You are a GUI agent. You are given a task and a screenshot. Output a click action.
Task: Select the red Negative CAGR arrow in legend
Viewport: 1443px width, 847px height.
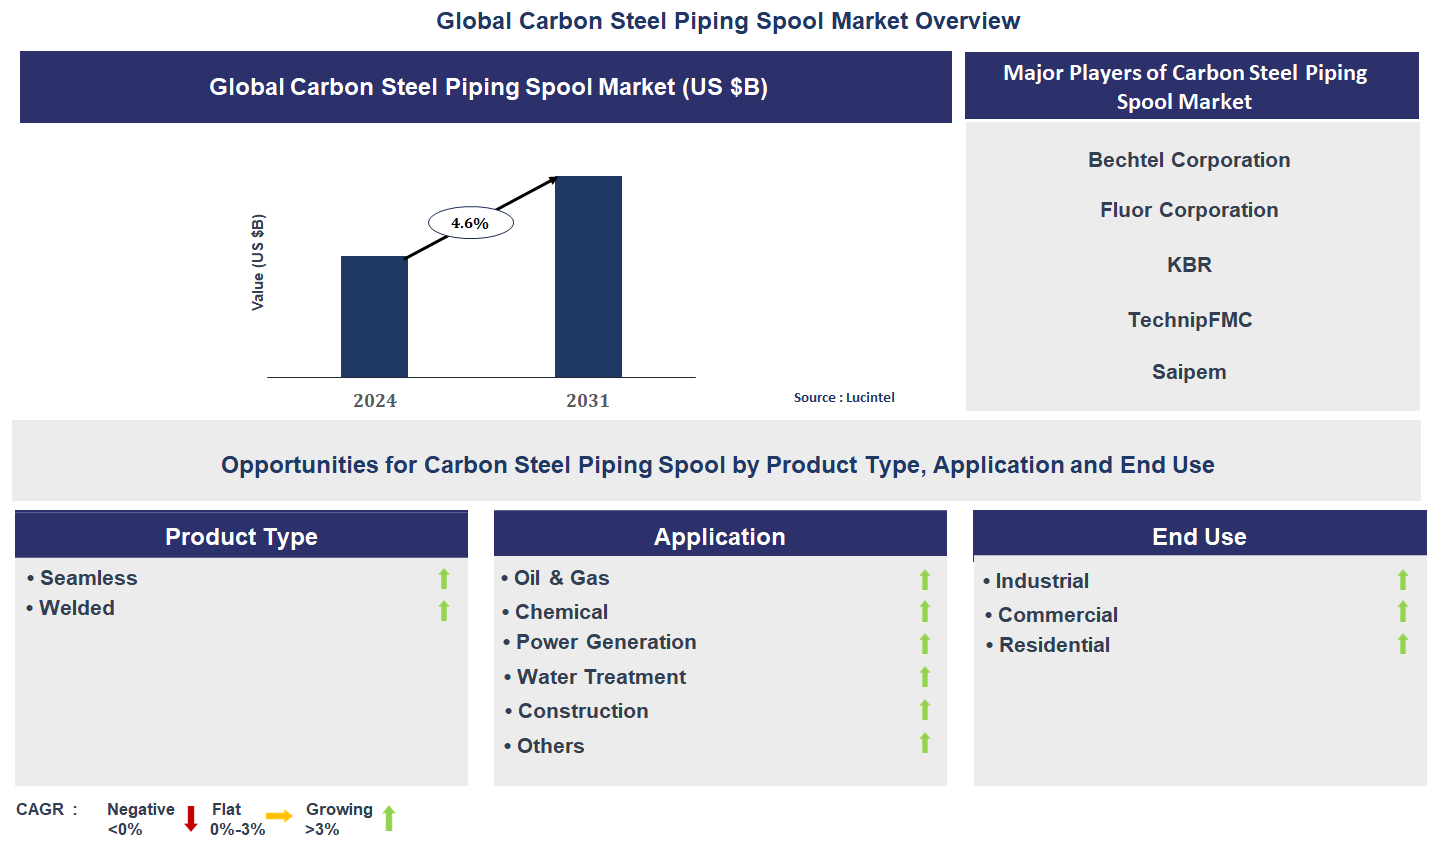pos(189,818)
